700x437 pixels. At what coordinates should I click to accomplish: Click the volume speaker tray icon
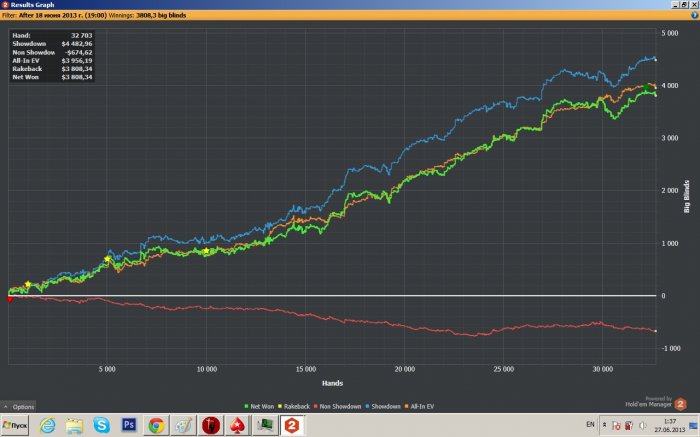(x=643, y=425)
